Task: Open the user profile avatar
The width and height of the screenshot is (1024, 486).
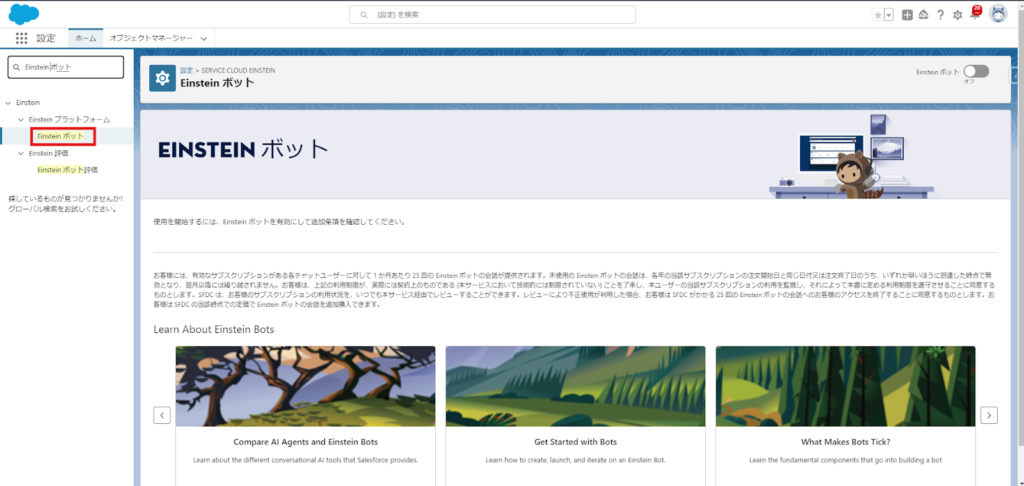Action: tap(997, 14)
